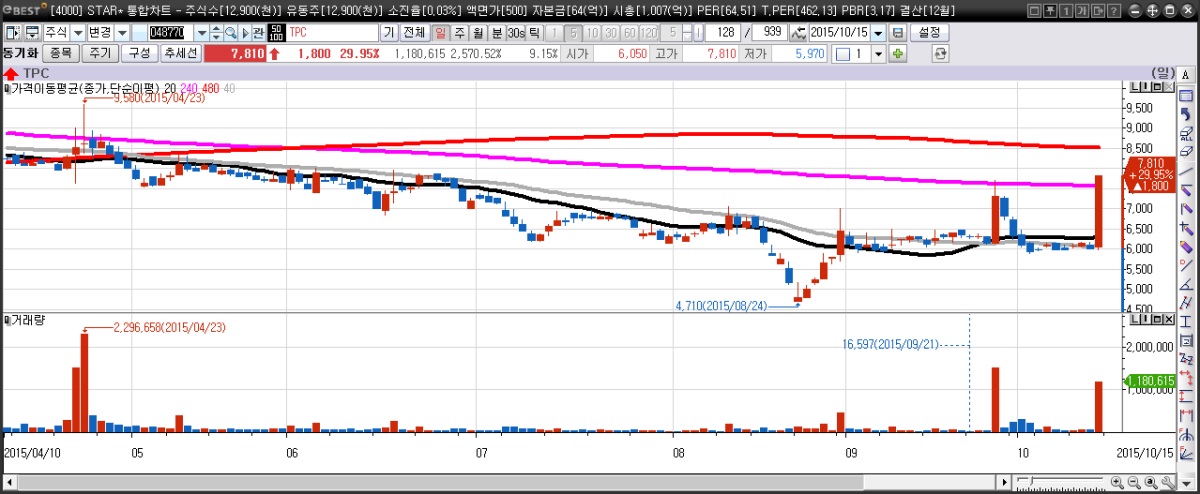Click the 구성 tab button
Image resolution: width=1200 pixels, height=494 pixels.
(x=139, y=54)
